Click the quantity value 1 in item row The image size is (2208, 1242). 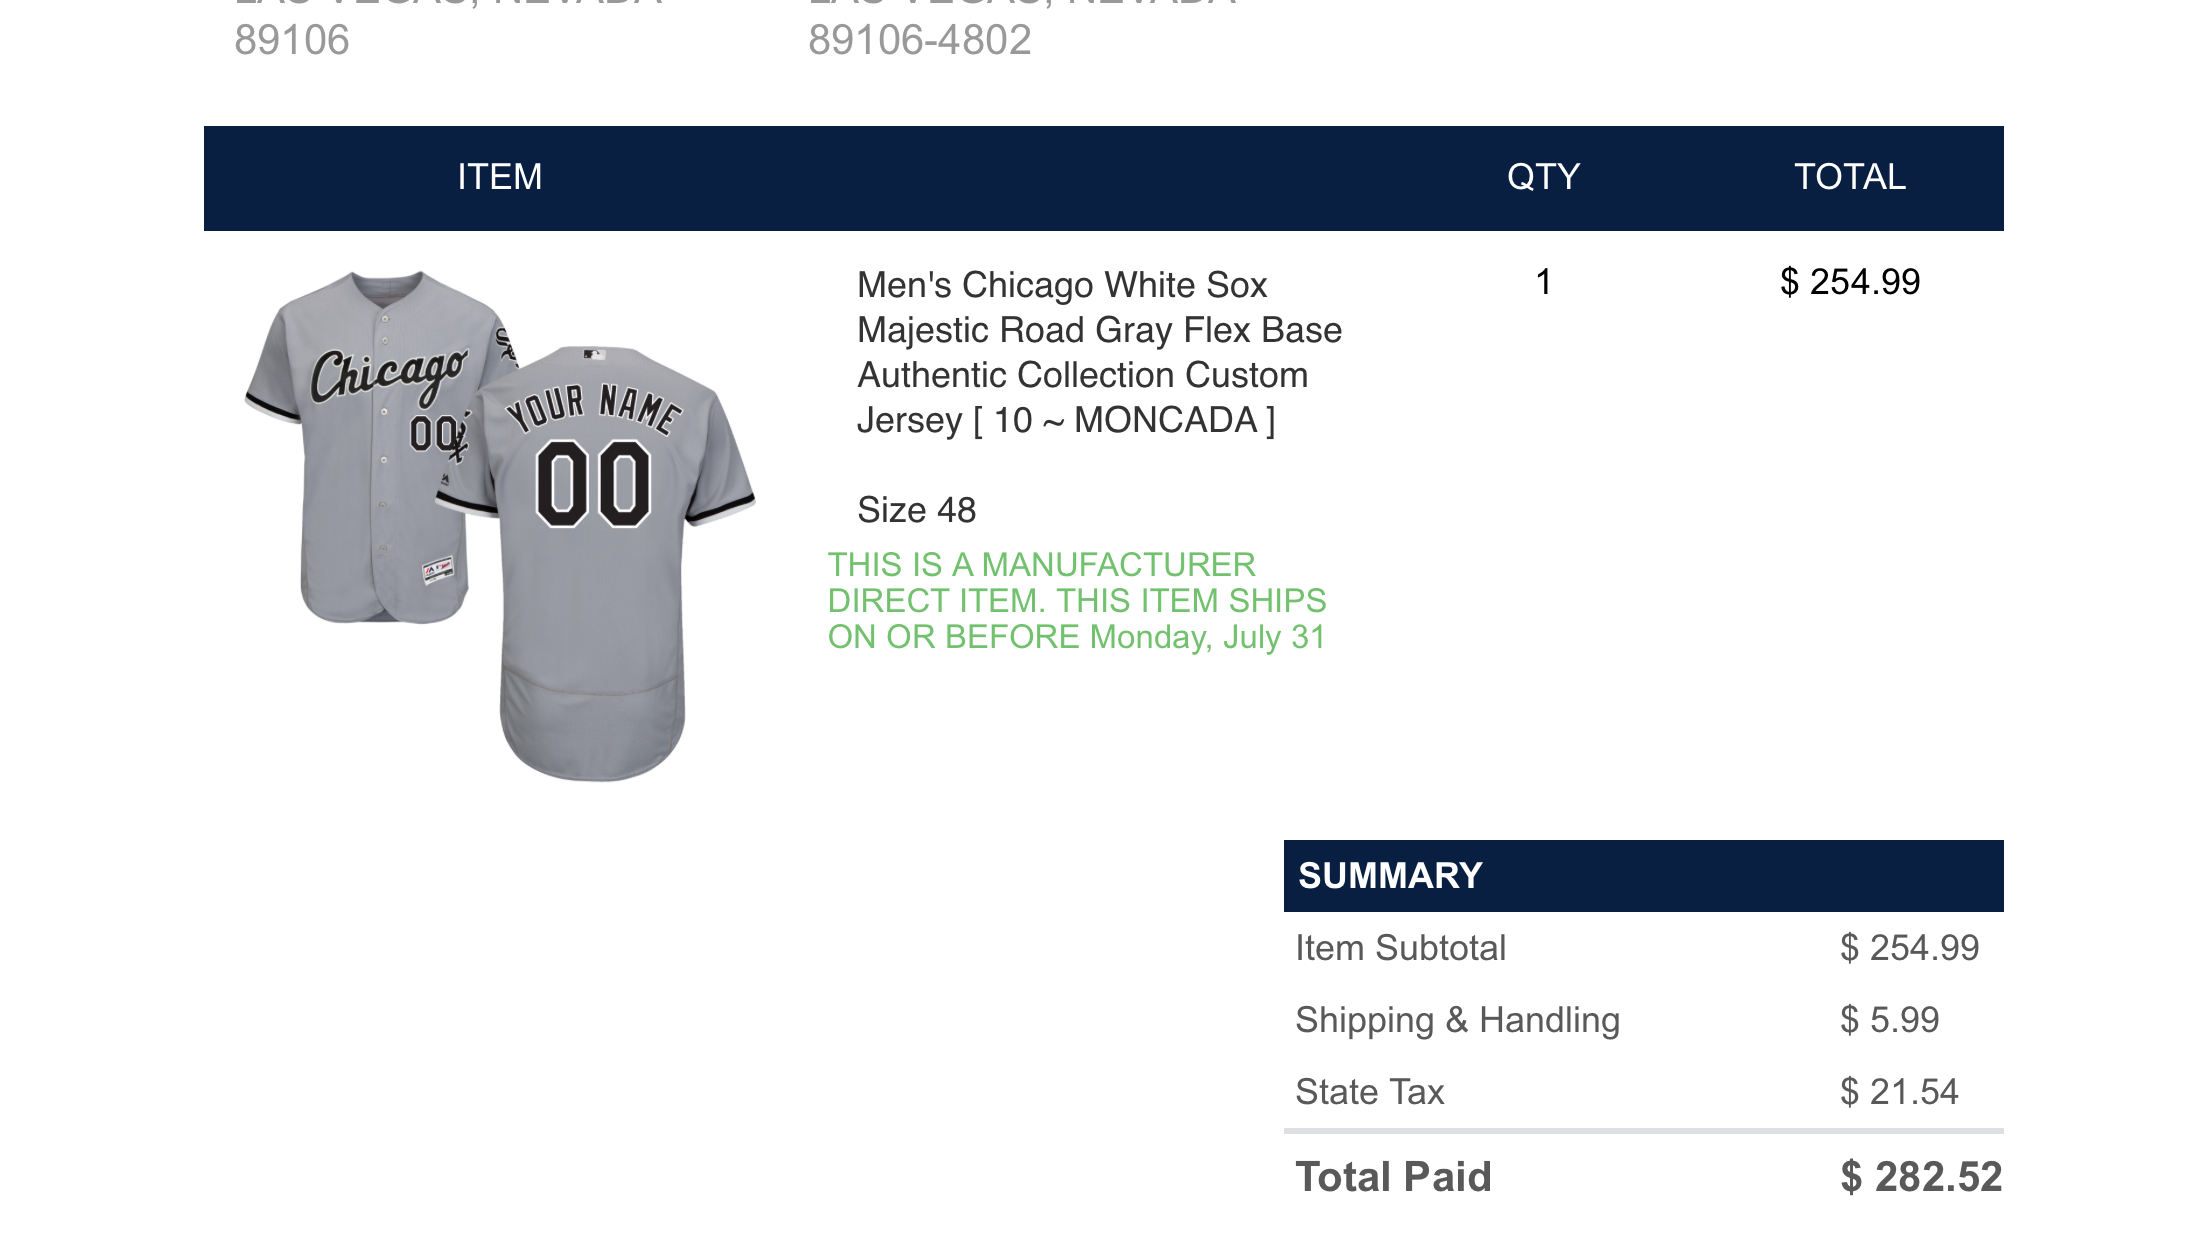(1543, 282)
